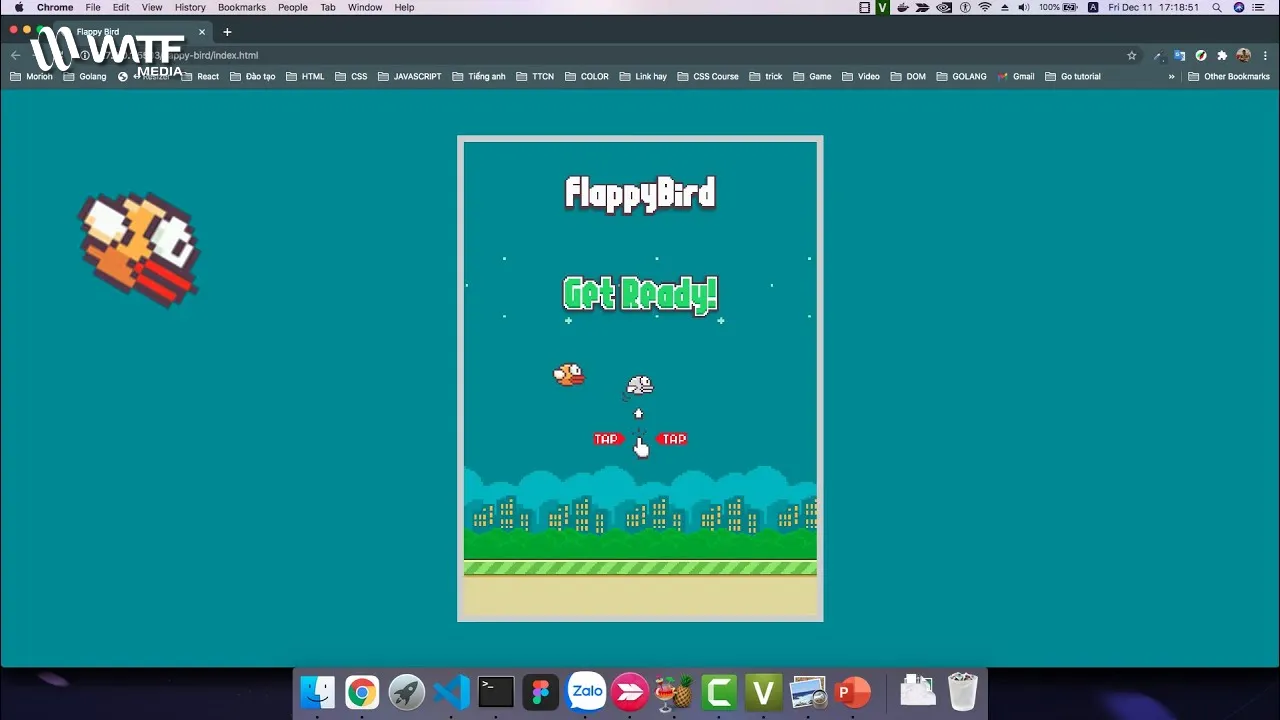Open the Window menu
1280x720 pixels.
pyautogui.click(x=365, y=7)
